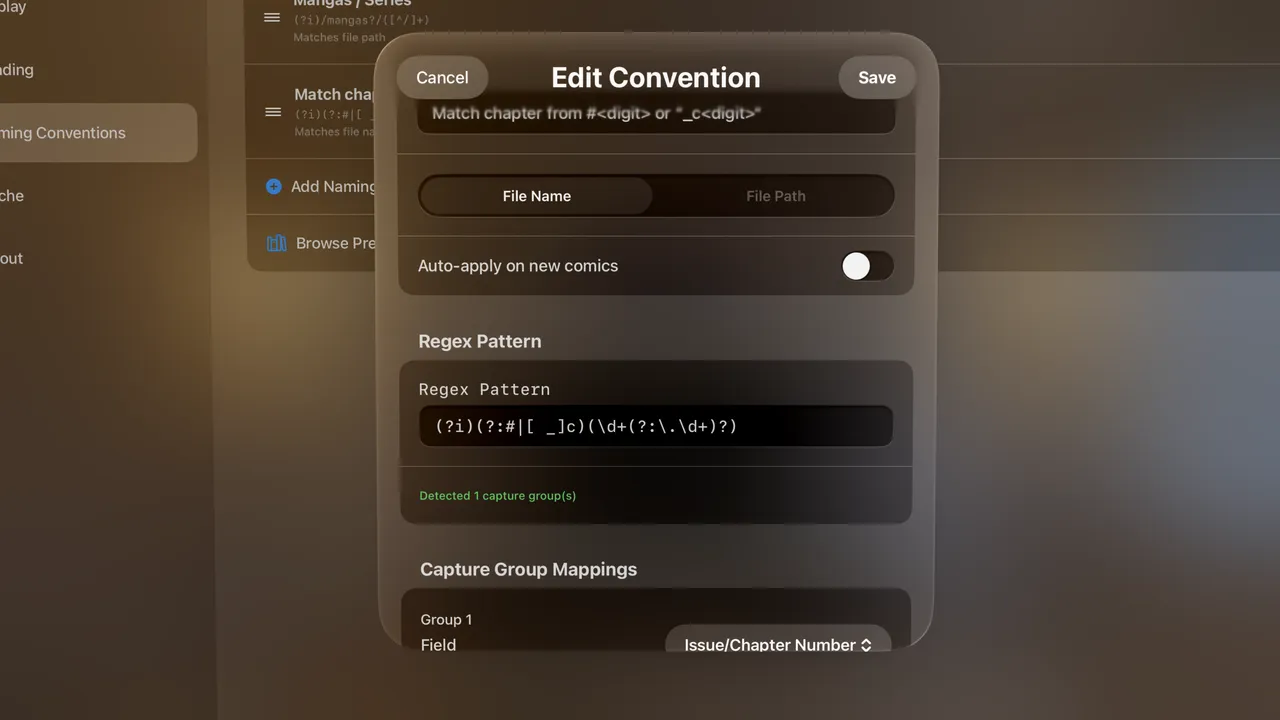Click the Browse Presets books icon
1280x720 pixels.
[x=276, y=243]
